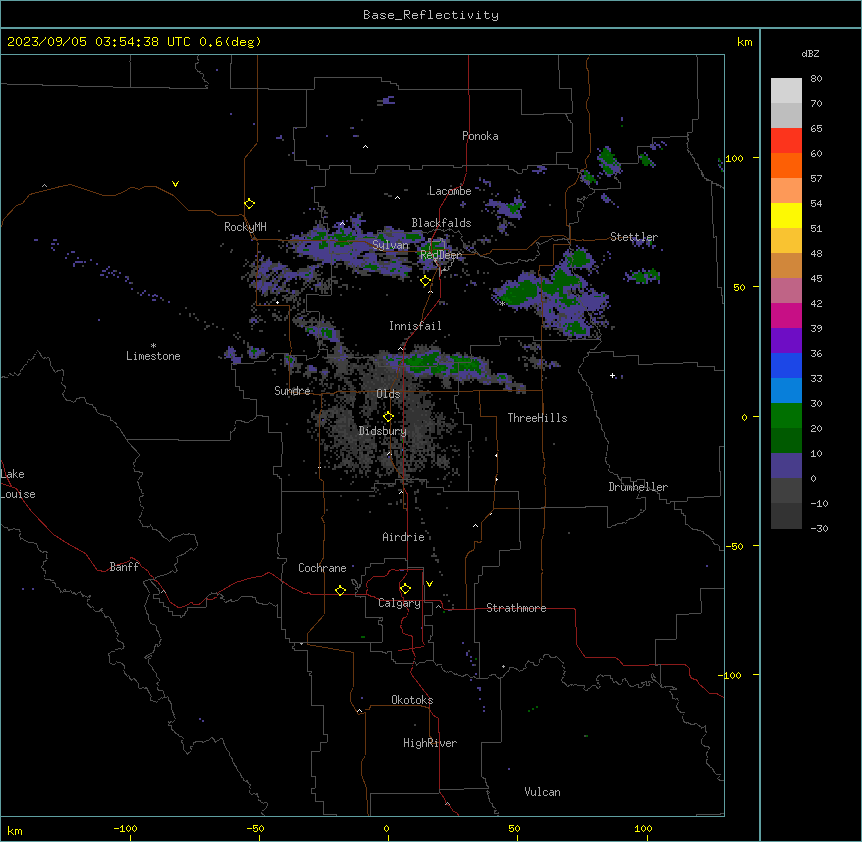Click the Lake Louise label

(x=18, y=484)
